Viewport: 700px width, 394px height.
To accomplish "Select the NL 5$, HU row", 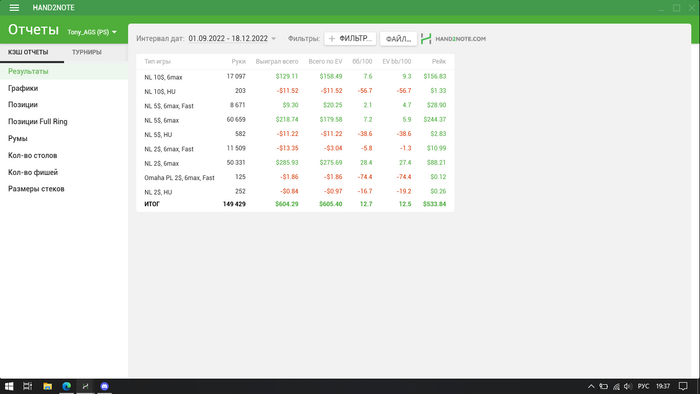I will coord(295,134).
